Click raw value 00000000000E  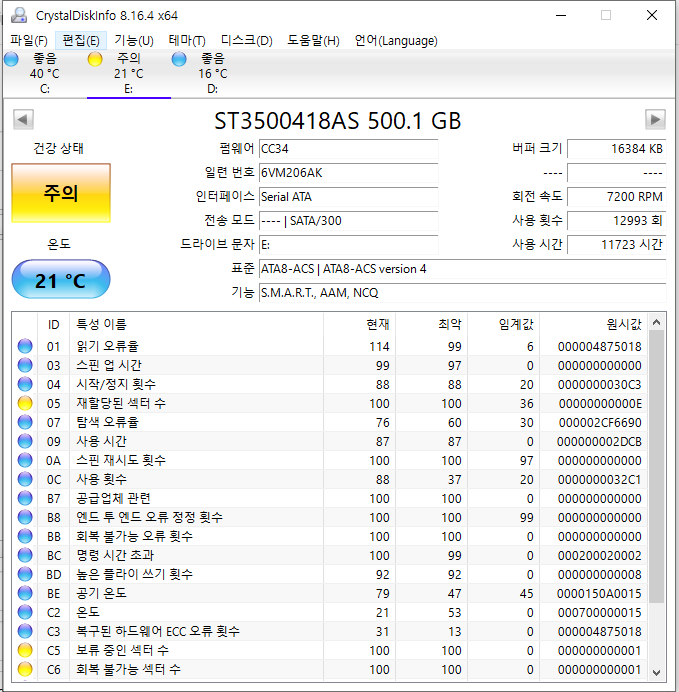tap(600, 403)
